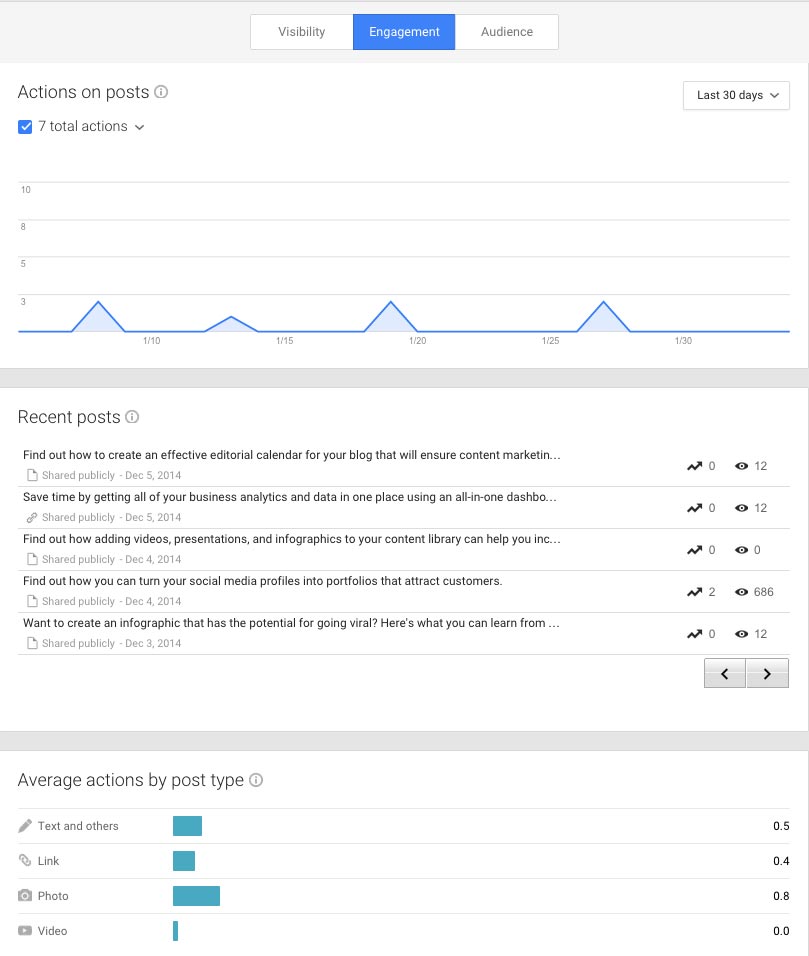Click the teal bar next to Photo

[196, 896]
